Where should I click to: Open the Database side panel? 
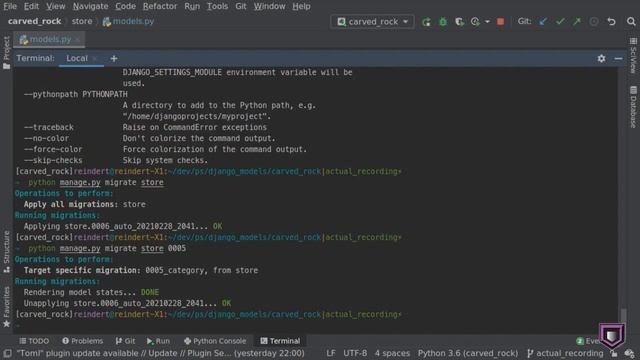[633, 107]
